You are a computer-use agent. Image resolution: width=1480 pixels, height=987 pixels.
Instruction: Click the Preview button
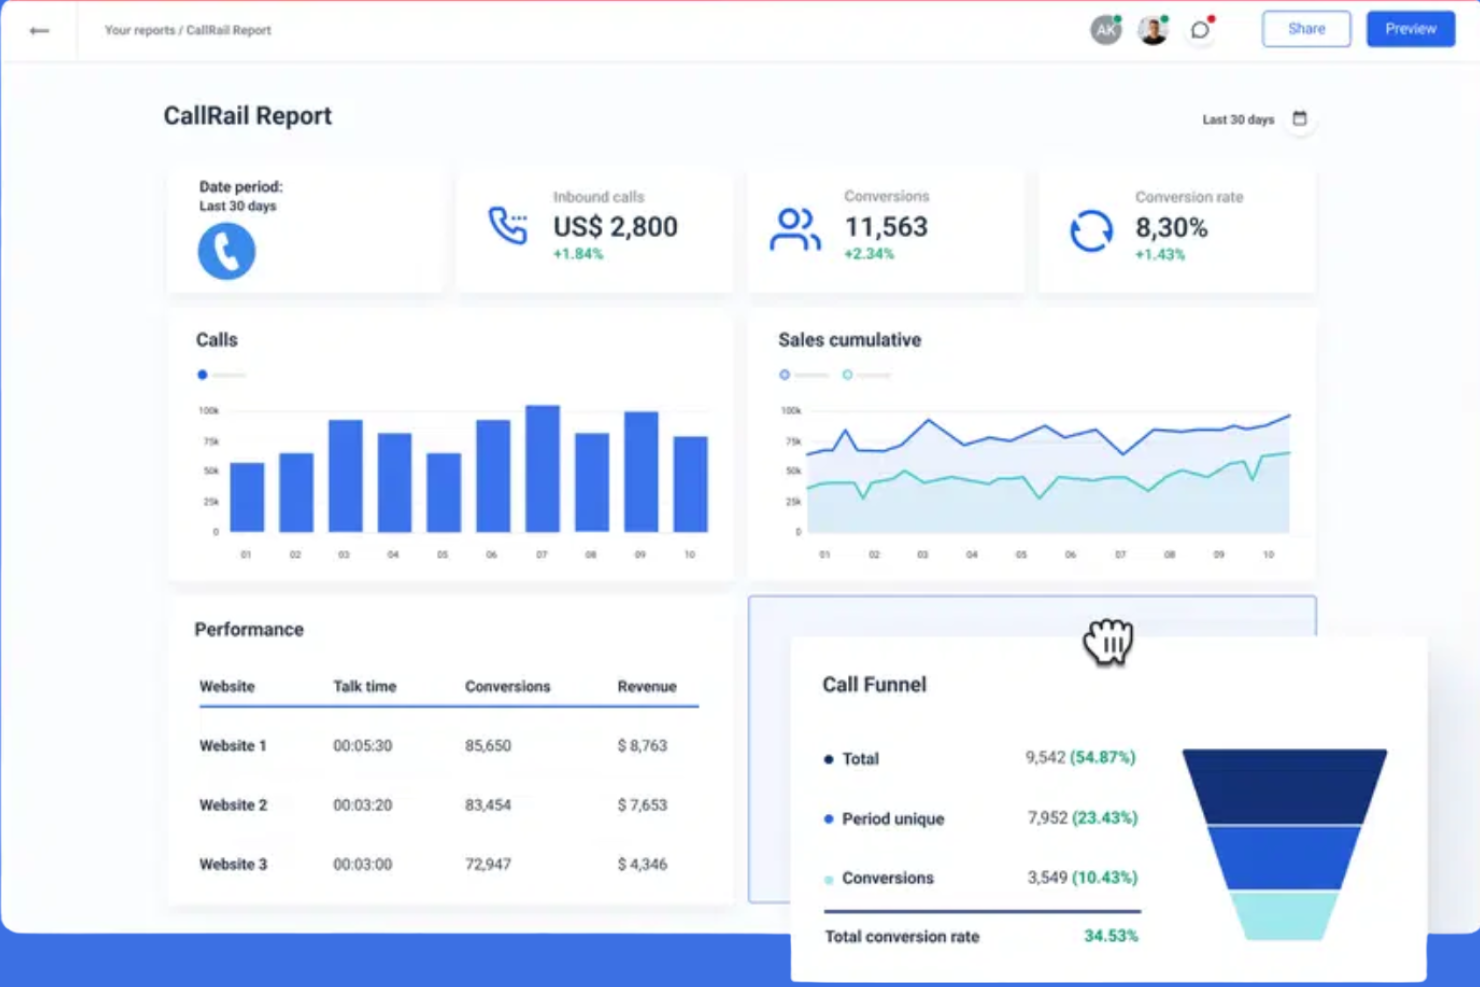pos(1410,29)
